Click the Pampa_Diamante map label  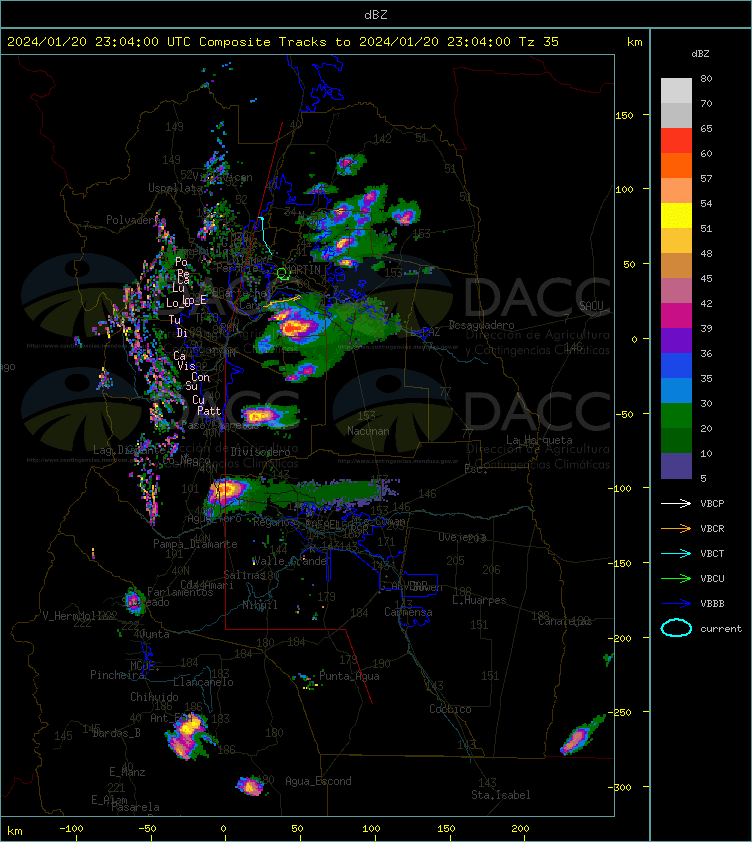click(x=195, y=544)
